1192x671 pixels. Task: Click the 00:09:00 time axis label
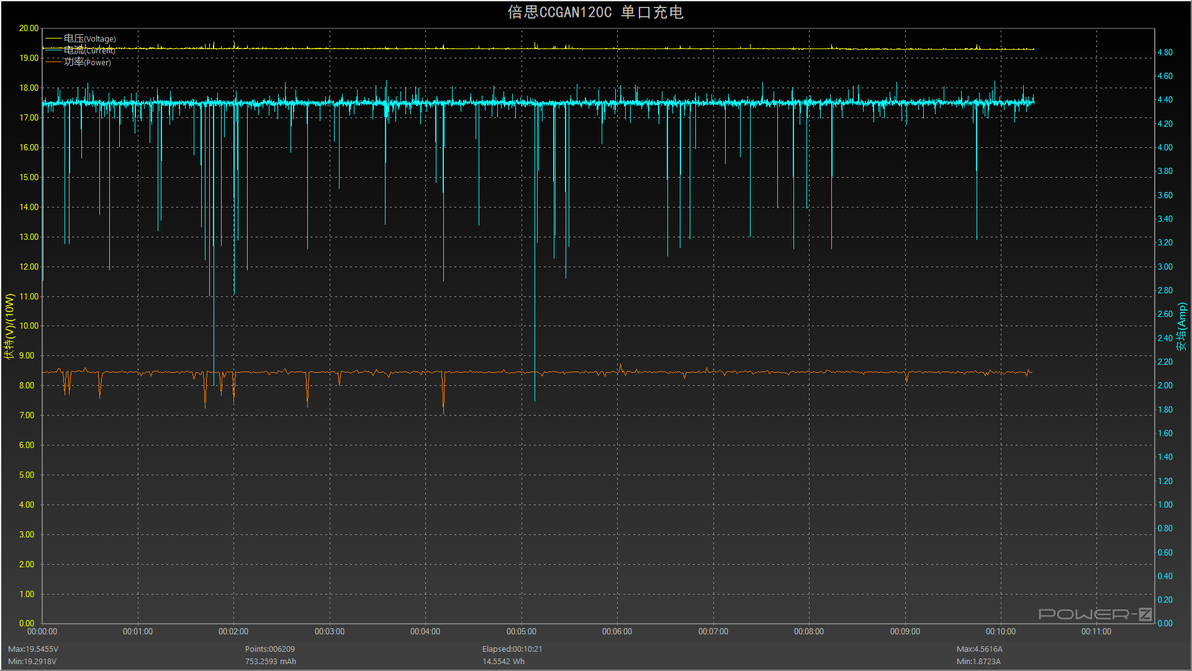click(x=905, y=632)
